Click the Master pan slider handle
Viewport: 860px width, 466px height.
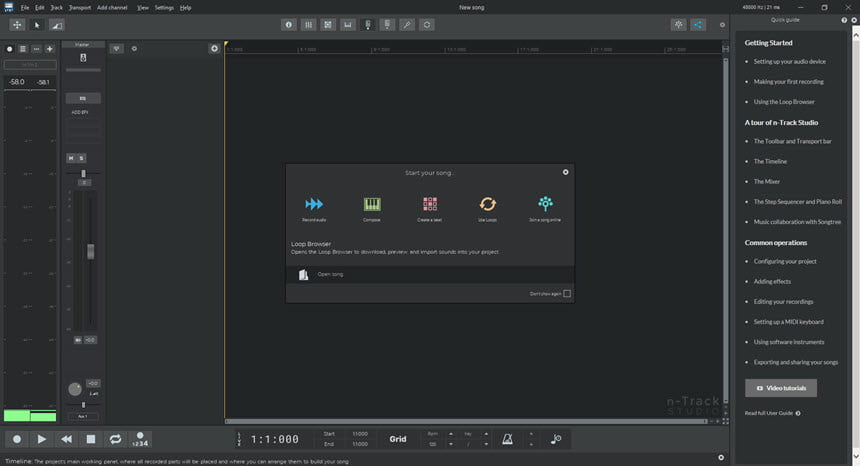coord(83,174)
